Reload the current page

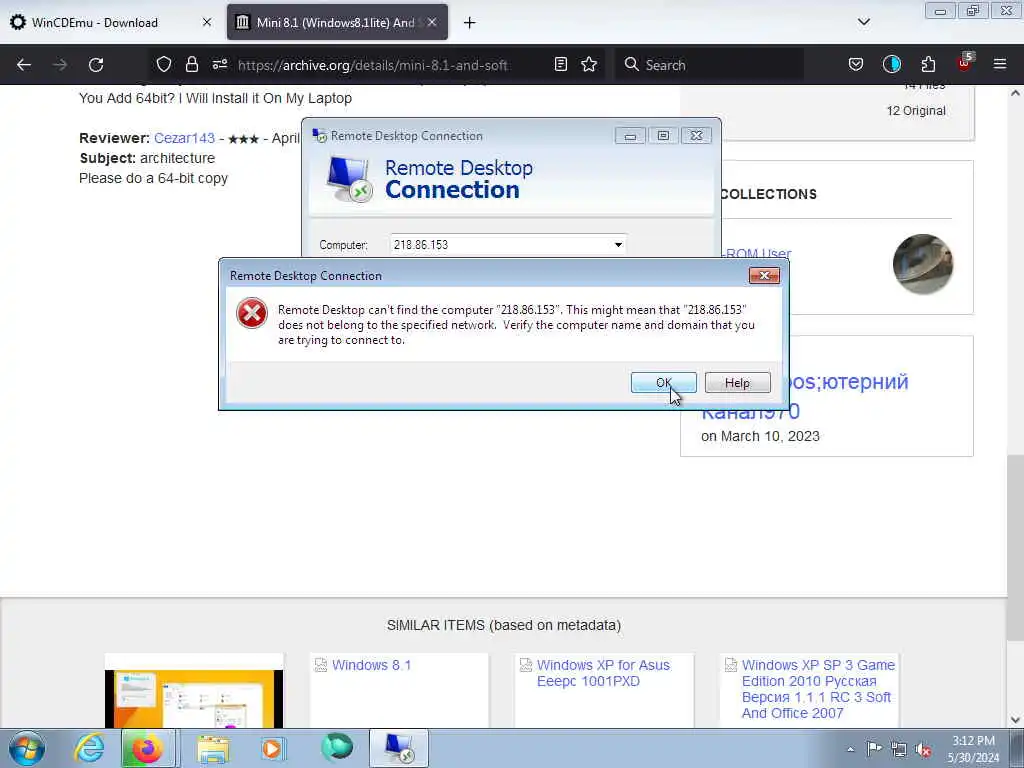click(96, 65)
